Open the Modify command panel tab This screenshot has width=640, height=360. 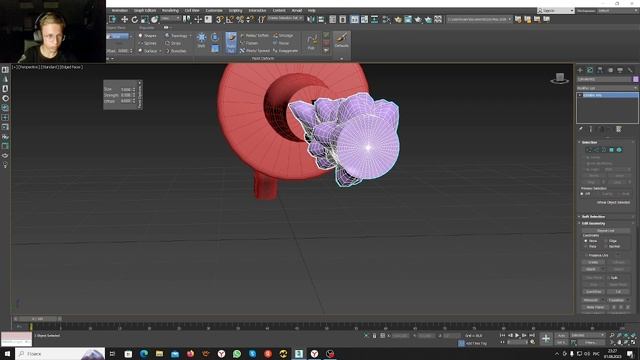pos(590,70)
